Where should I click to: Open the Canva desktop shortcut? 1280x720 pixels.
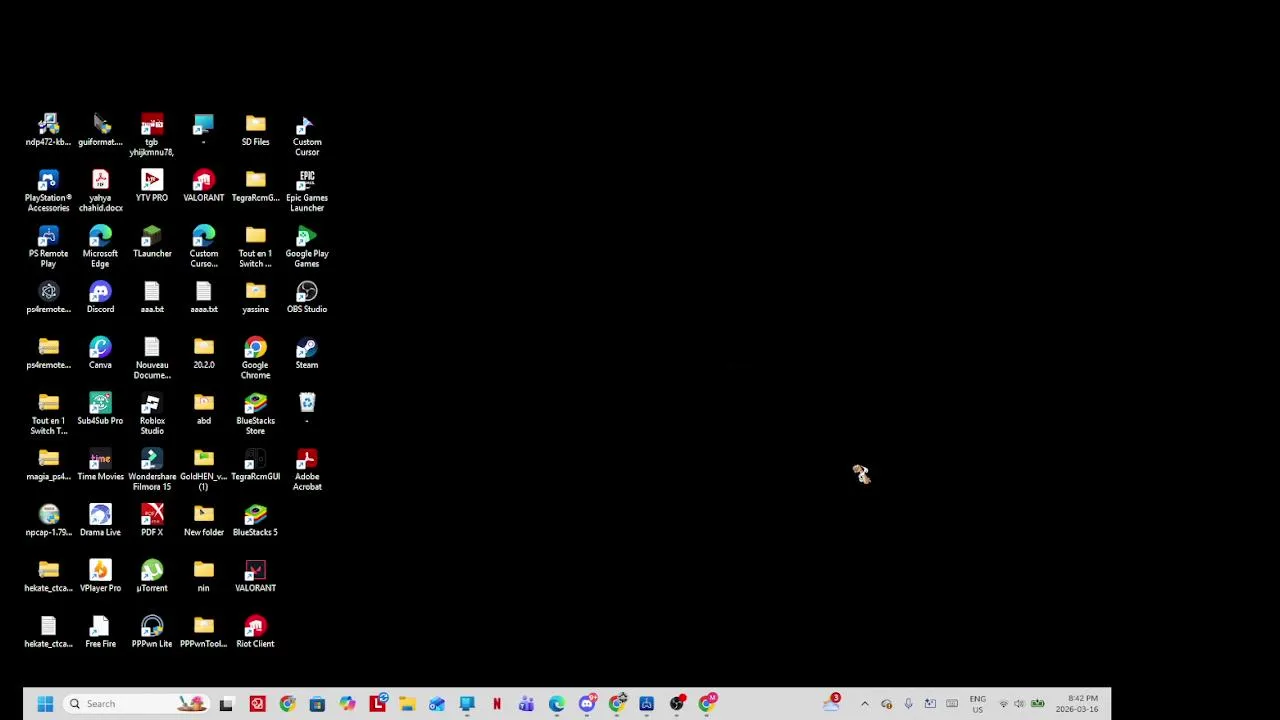click(x=100, y=353)
